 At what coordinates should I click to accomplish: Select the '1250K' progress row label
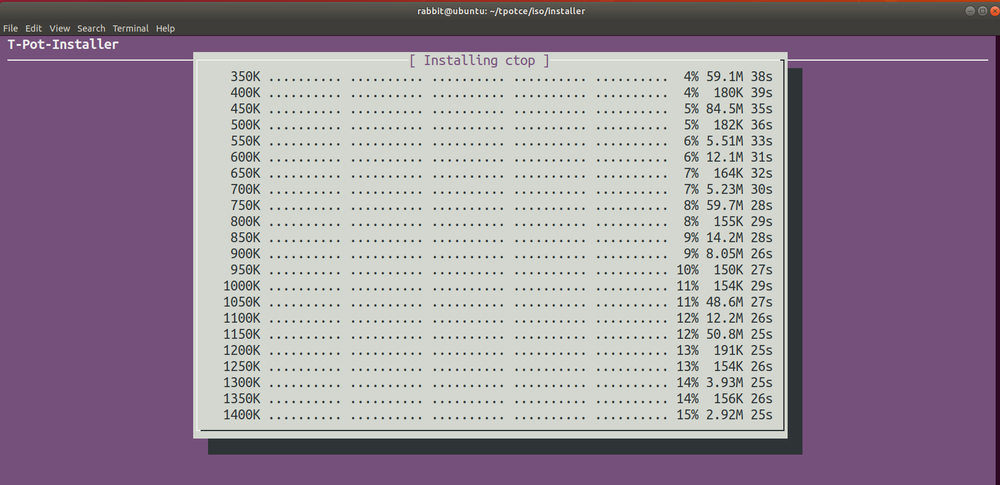pyautogui.click(x=242, y=367)
